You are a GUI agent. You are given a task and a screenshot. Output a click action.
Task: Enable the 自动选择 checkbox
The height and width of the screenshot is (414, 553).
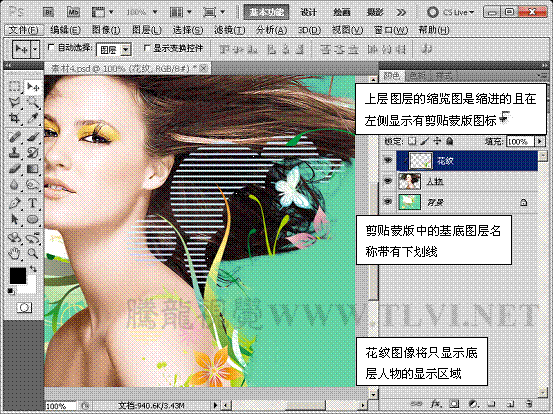51,47
